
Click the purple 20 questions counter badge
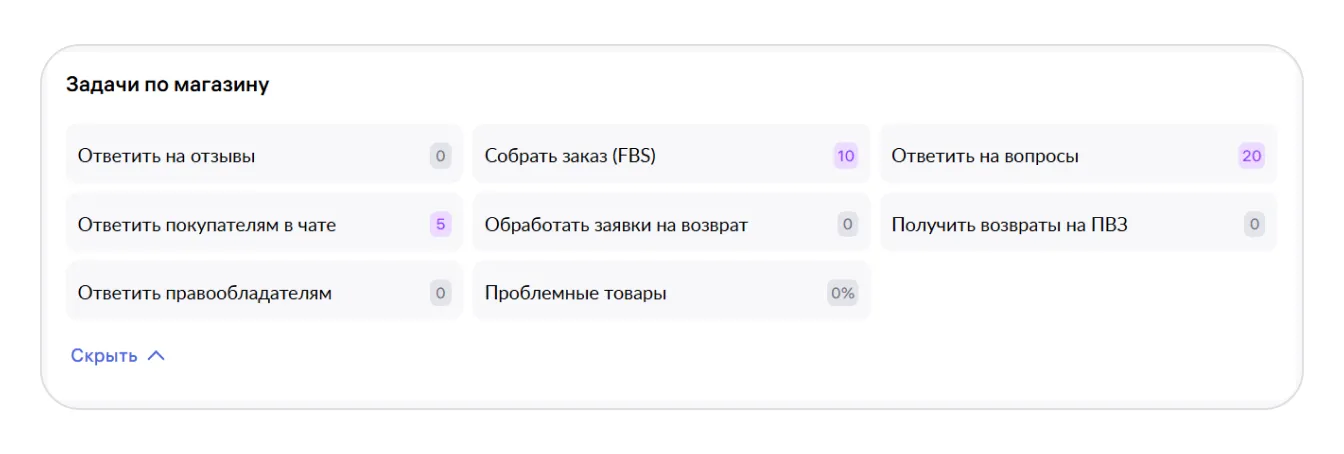click(x=1251, y=156)
